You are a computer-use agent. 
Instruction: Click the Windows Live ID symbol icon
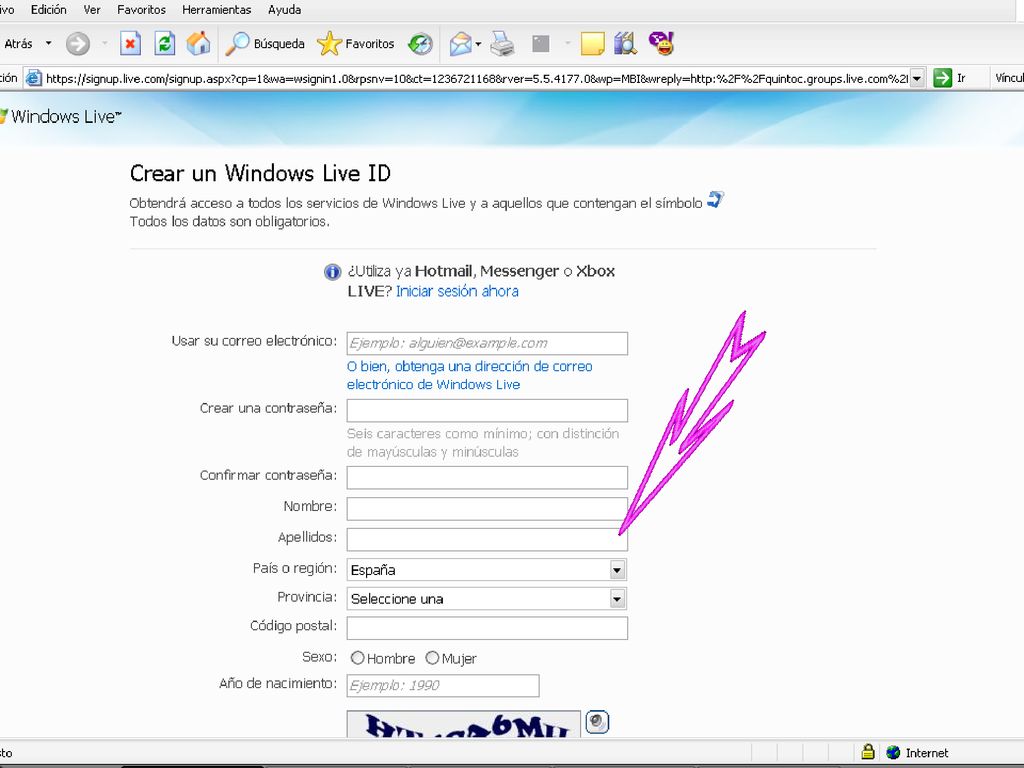pyautogui.click(x=716, y=200)
